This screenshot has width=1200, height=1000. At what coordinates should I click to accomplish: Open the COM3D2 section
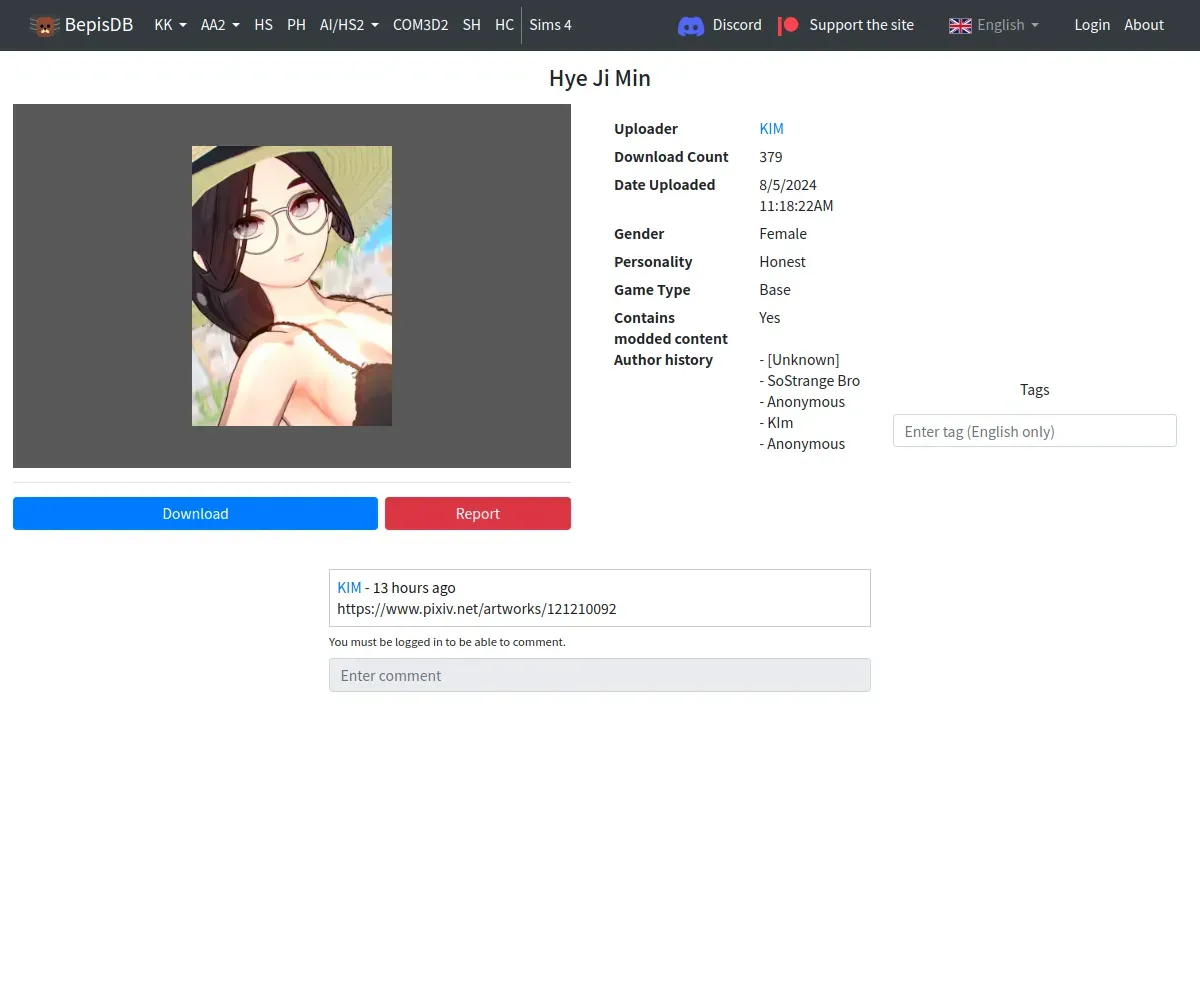[420, 25]
